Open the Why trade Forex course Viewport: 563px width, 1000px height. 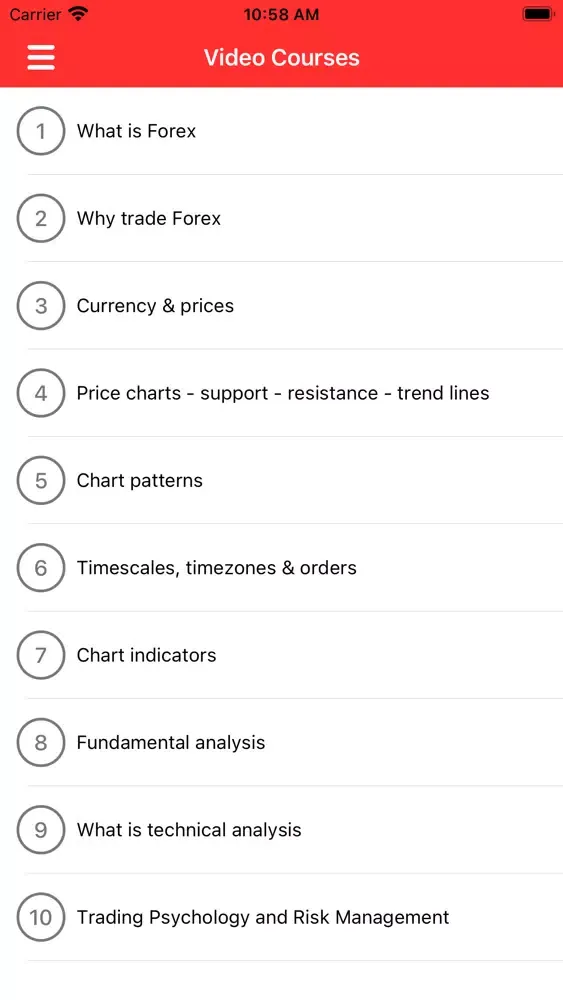point(281,218)
